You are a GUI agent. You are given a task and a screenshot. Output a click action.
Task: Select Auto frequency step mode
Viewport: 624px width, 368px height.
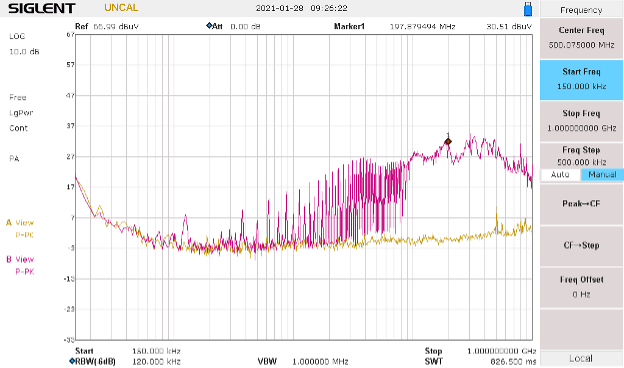pyautogui.click(x=560, y=174)
